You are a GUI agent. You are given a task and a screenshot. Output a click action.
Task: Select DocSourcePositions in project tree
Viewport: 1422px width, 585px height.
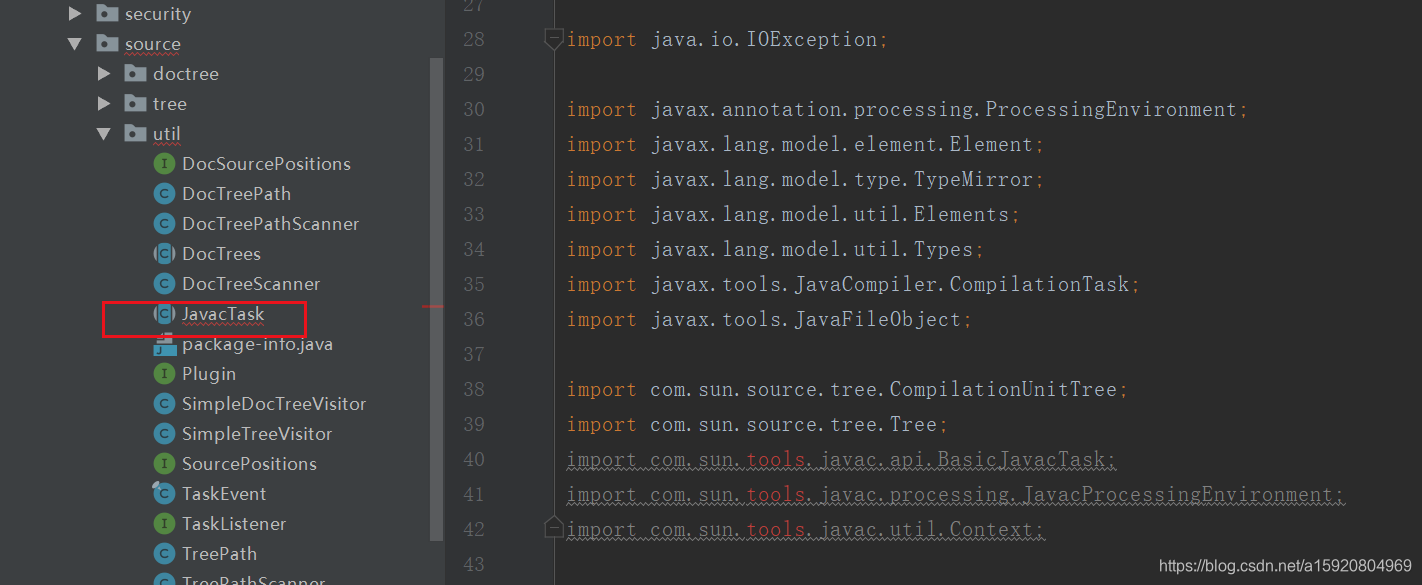[266, 164]
